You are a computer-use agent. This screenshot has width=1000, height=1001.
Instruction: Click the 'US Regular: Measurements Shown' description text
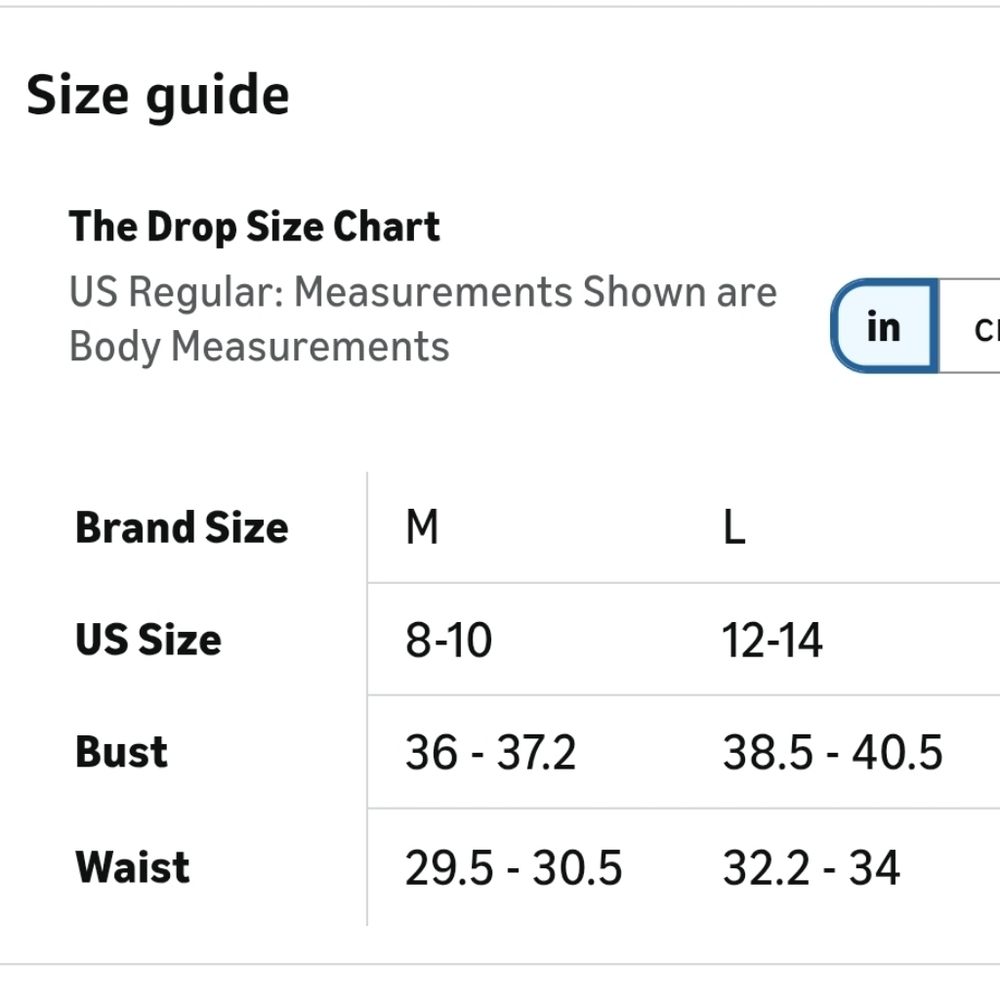pos(321,292)
